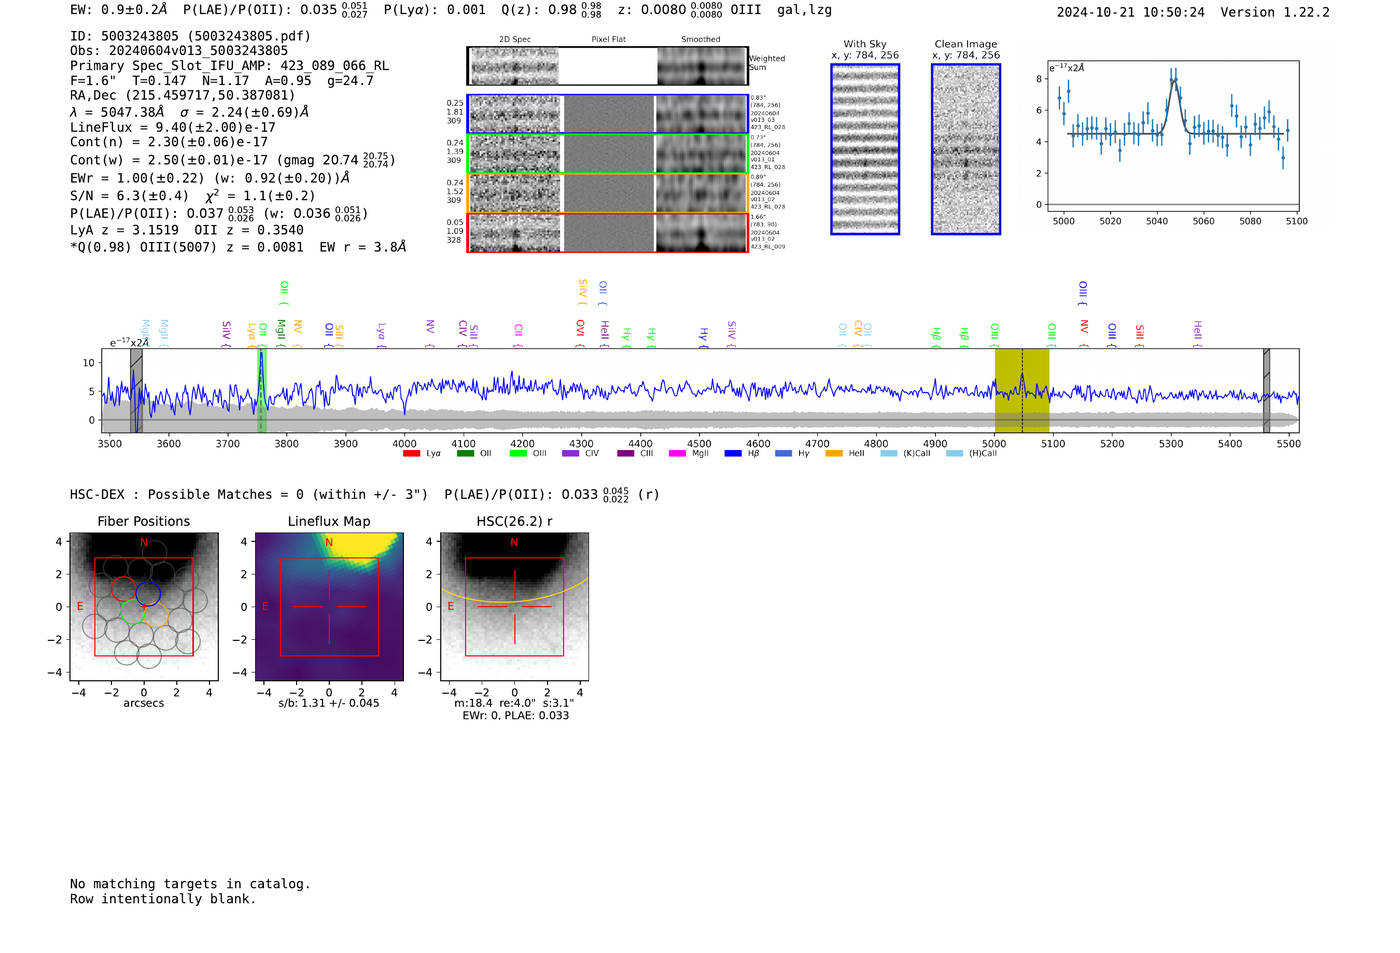
Task: Click the red fiber circle in Fiber Positions
Action: click(x=124, y=590)
